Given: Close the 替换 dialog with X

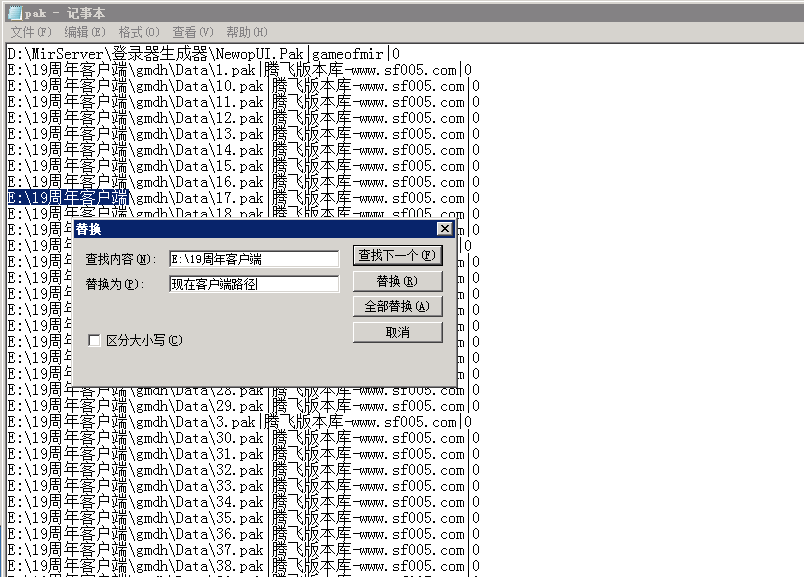Looking at the screenshot, I should coord(445,229).
